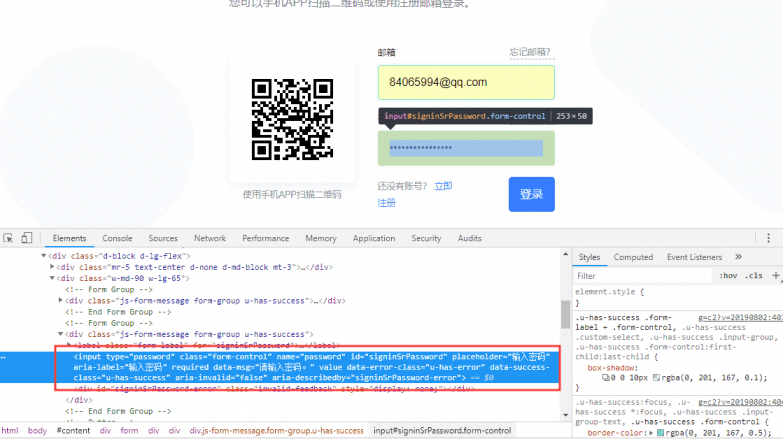Image resolution: width=783 pixels, height=439 pixels.
Task: Collapse second js-form-message form-group div
Action: pos(60,334)
